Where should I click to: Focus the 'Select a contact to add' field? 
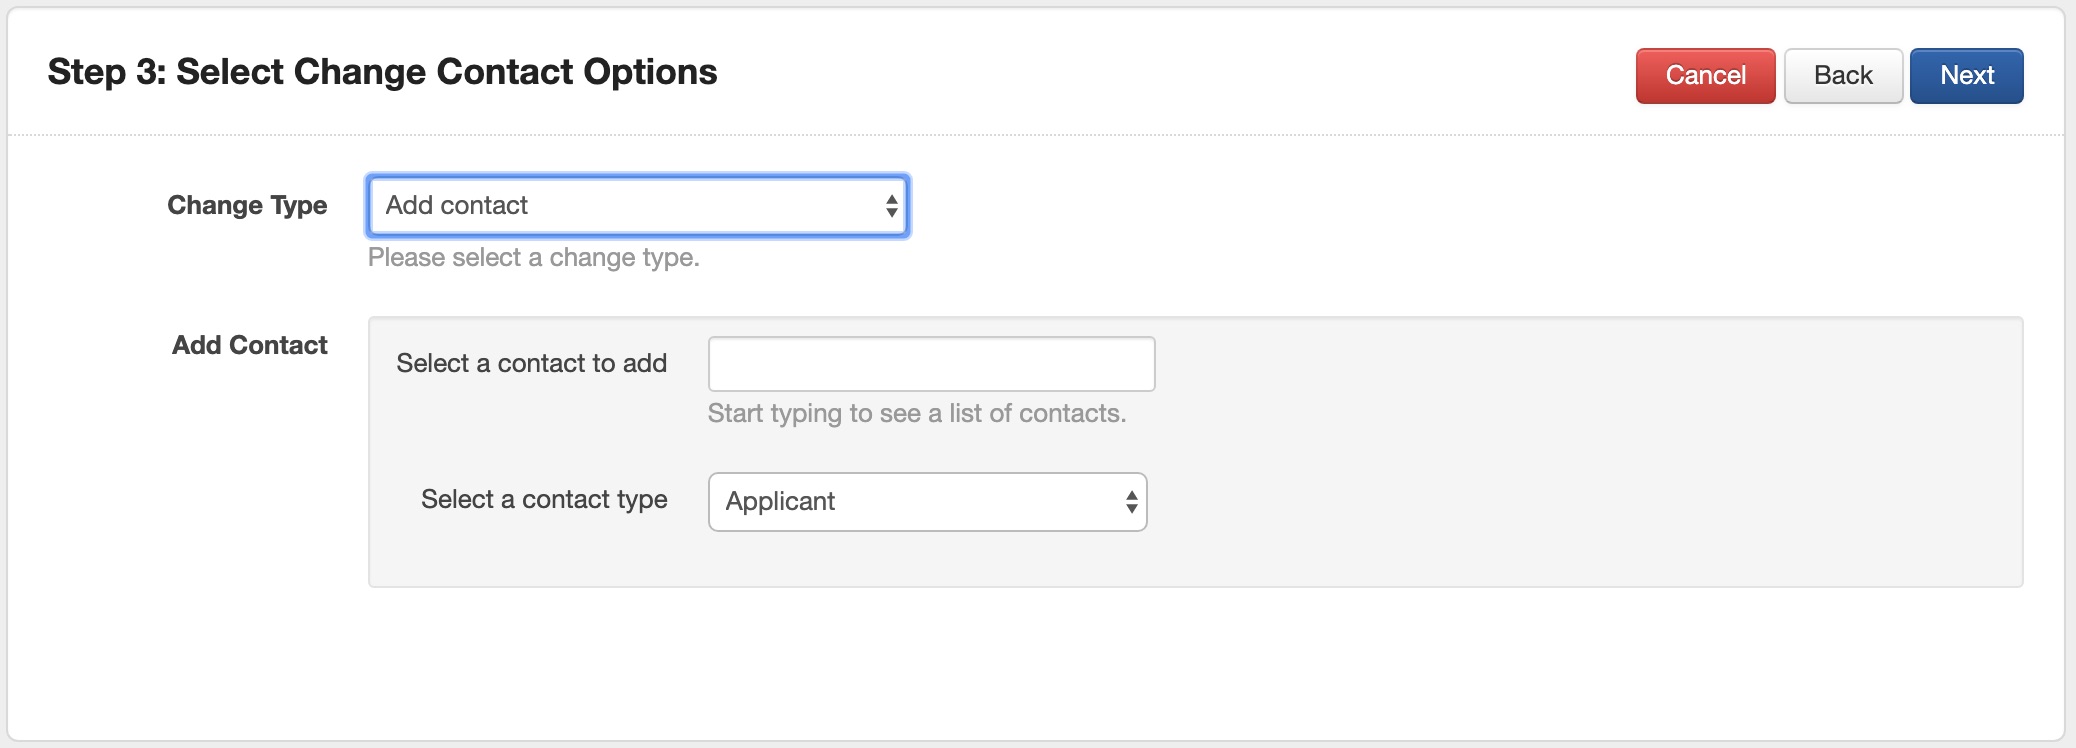tap(931, 364)
